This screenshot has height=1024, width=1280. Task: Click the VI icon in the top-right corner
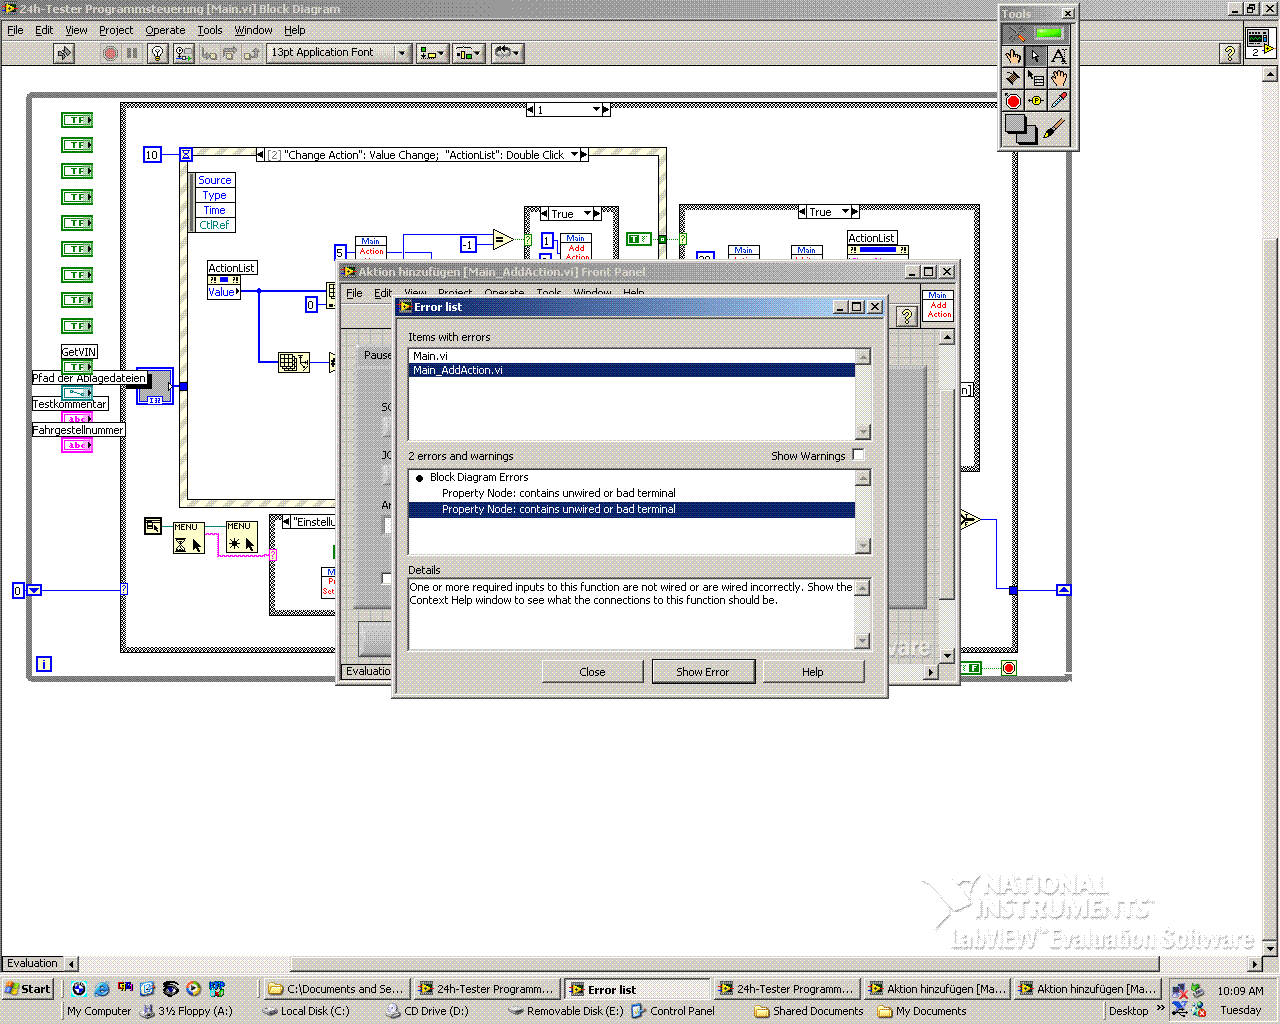(1259, 43)
